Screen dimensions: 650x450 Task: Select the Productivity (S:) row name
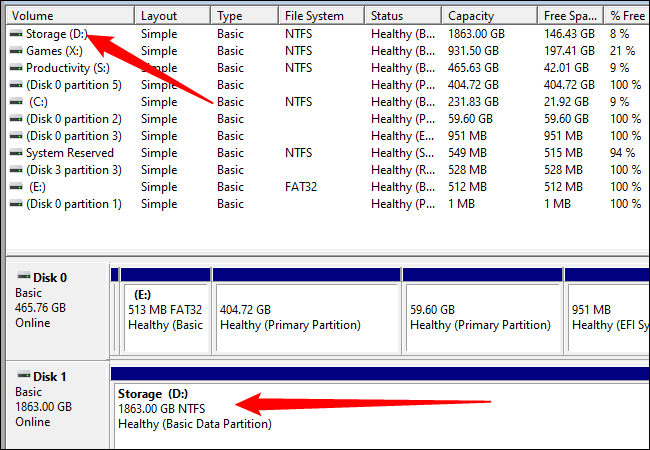coord(68,68)
